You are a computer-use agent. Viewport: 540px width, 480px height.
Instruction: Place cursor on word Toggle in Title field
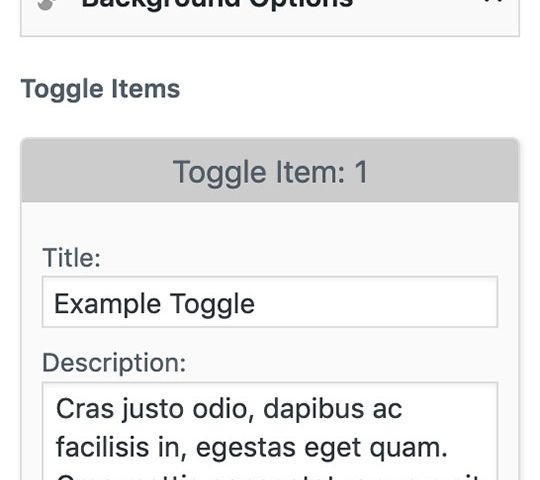[x=212, y=304]
